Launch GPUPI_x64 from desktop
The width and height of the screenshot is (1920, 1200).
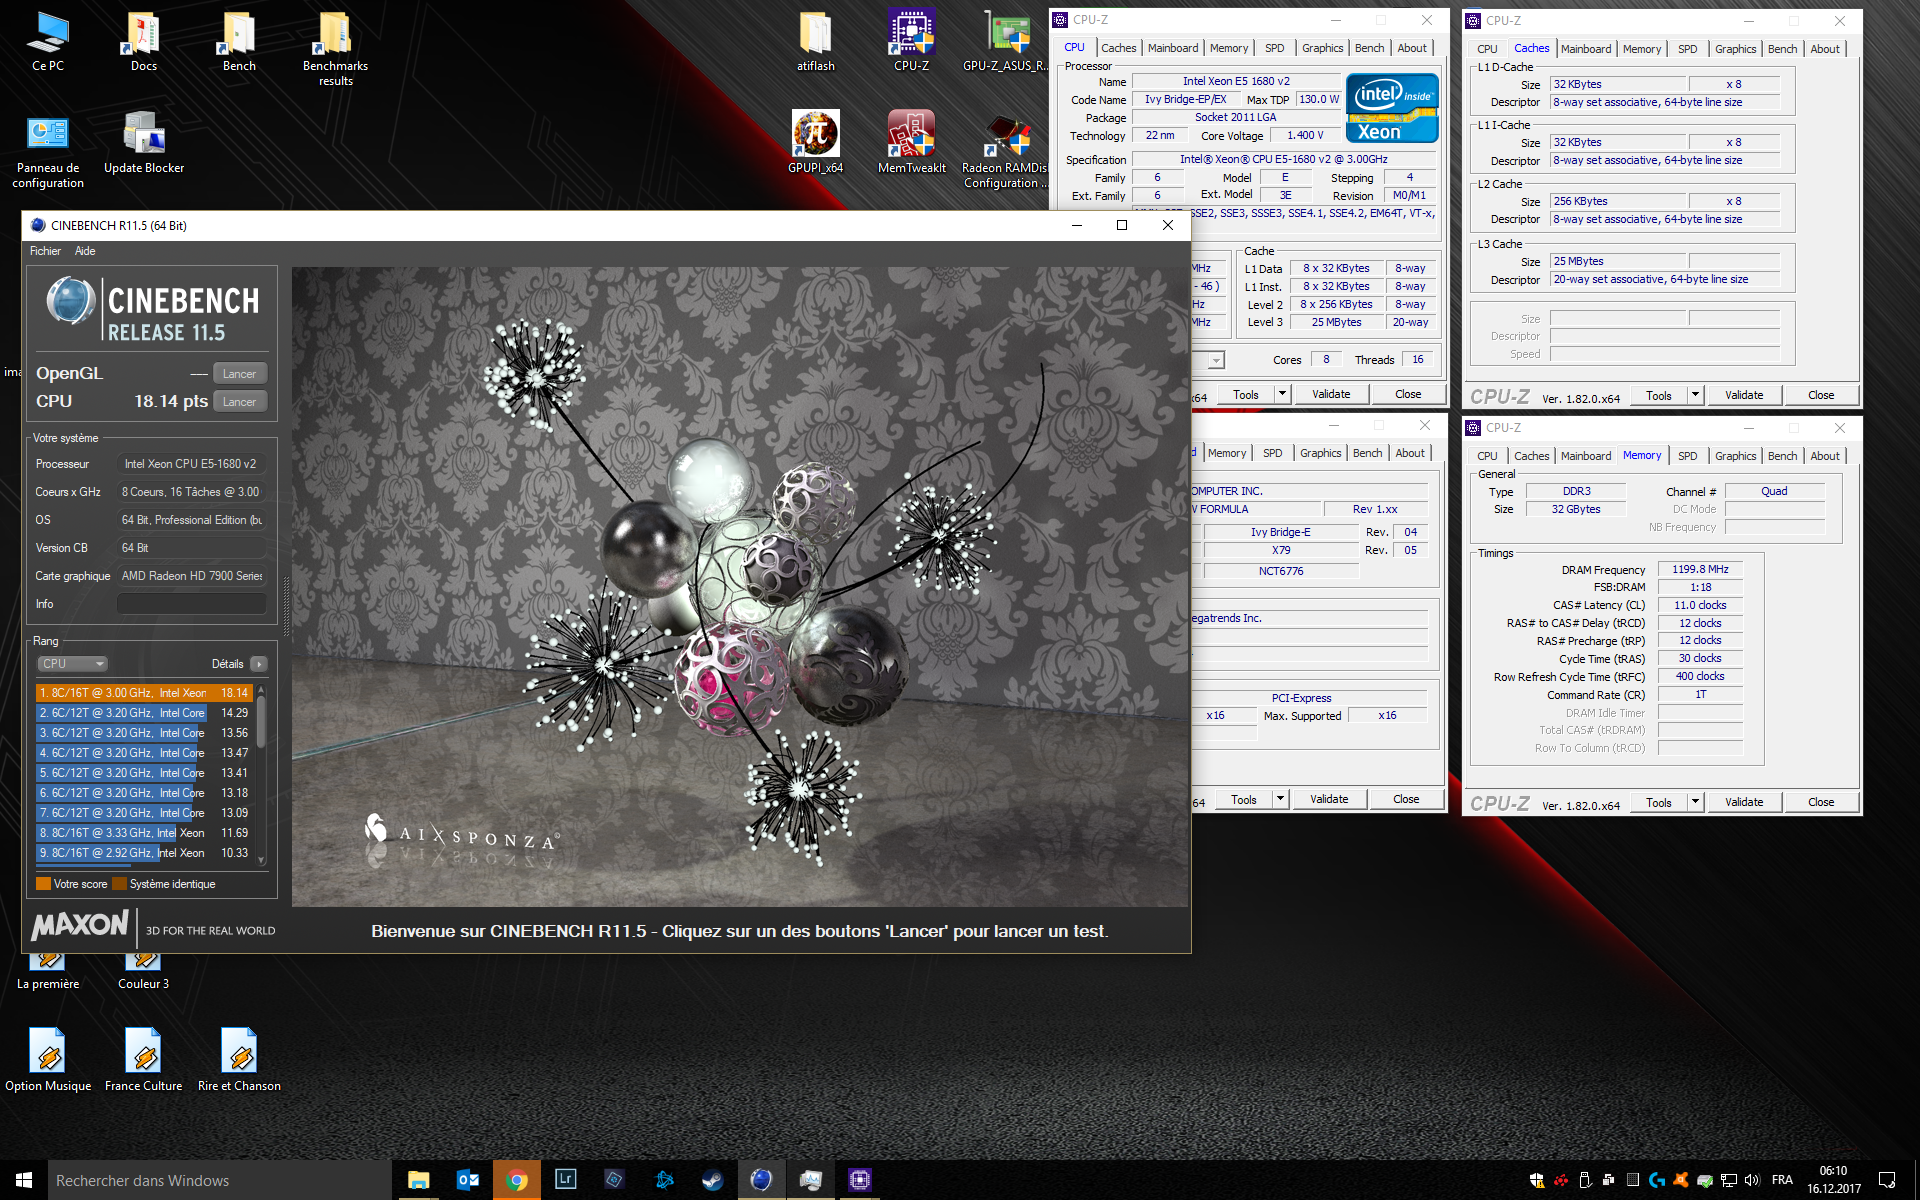(815, 142)
